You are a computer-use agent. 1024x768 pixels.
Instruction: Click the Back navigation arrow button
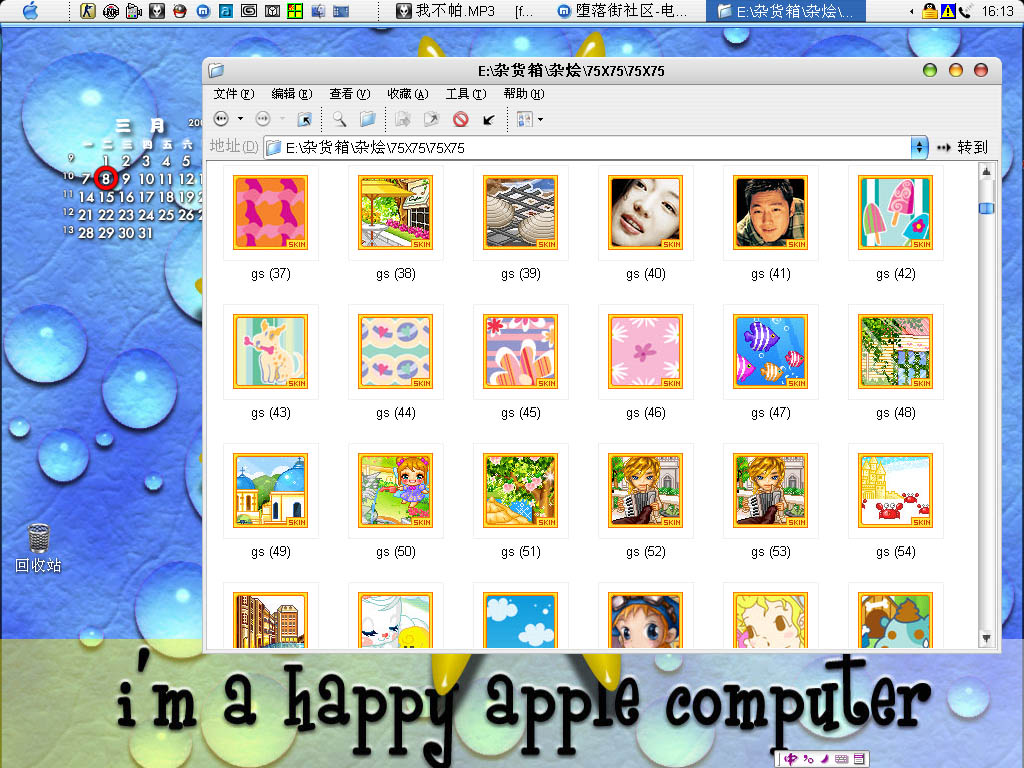coord(221,119)
